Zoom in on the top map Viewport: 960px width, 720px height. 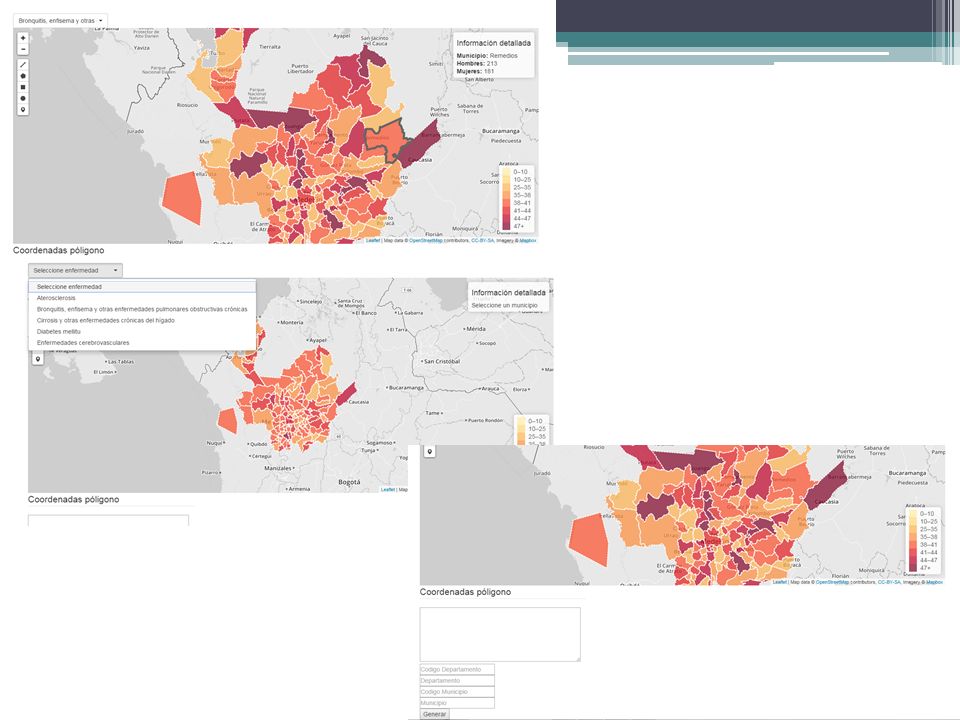(23, 38)
